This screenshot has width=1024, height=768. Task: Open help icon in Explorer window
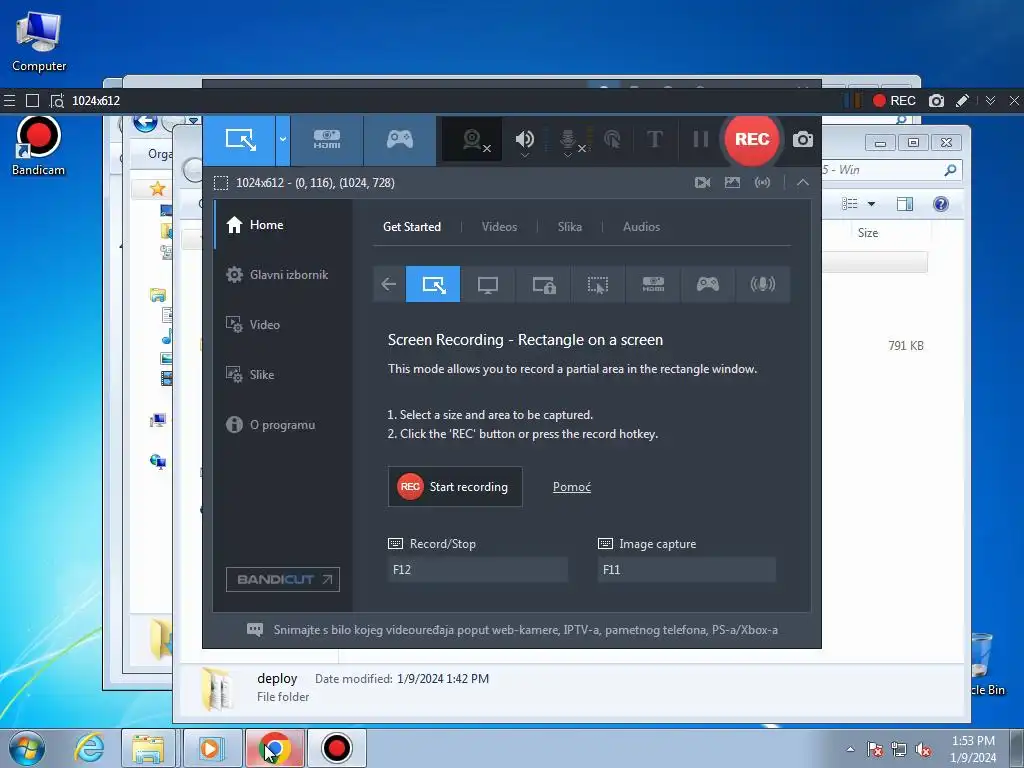(x=940, y=204)
